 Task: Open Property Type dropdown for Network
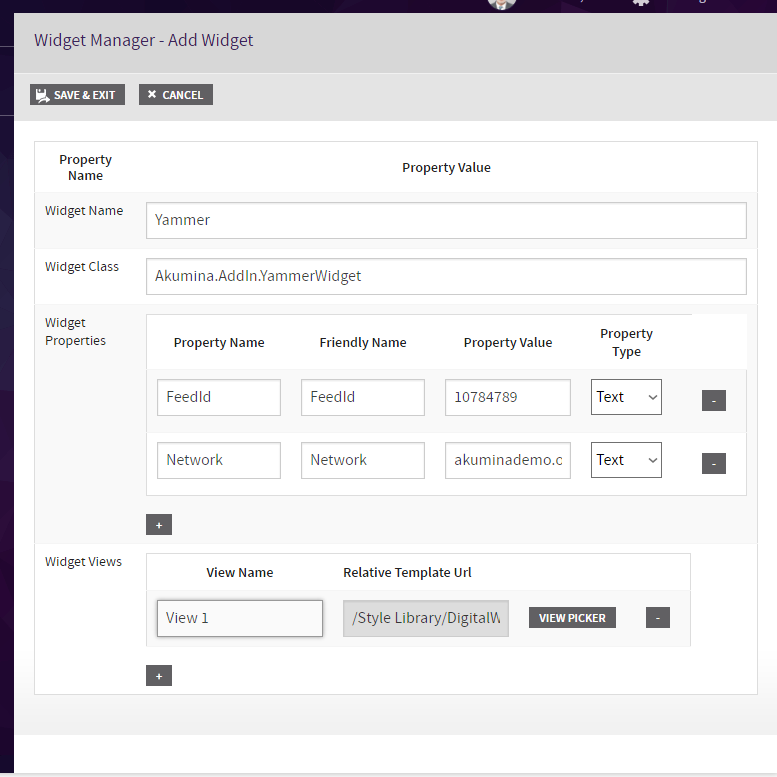[626, 460]
